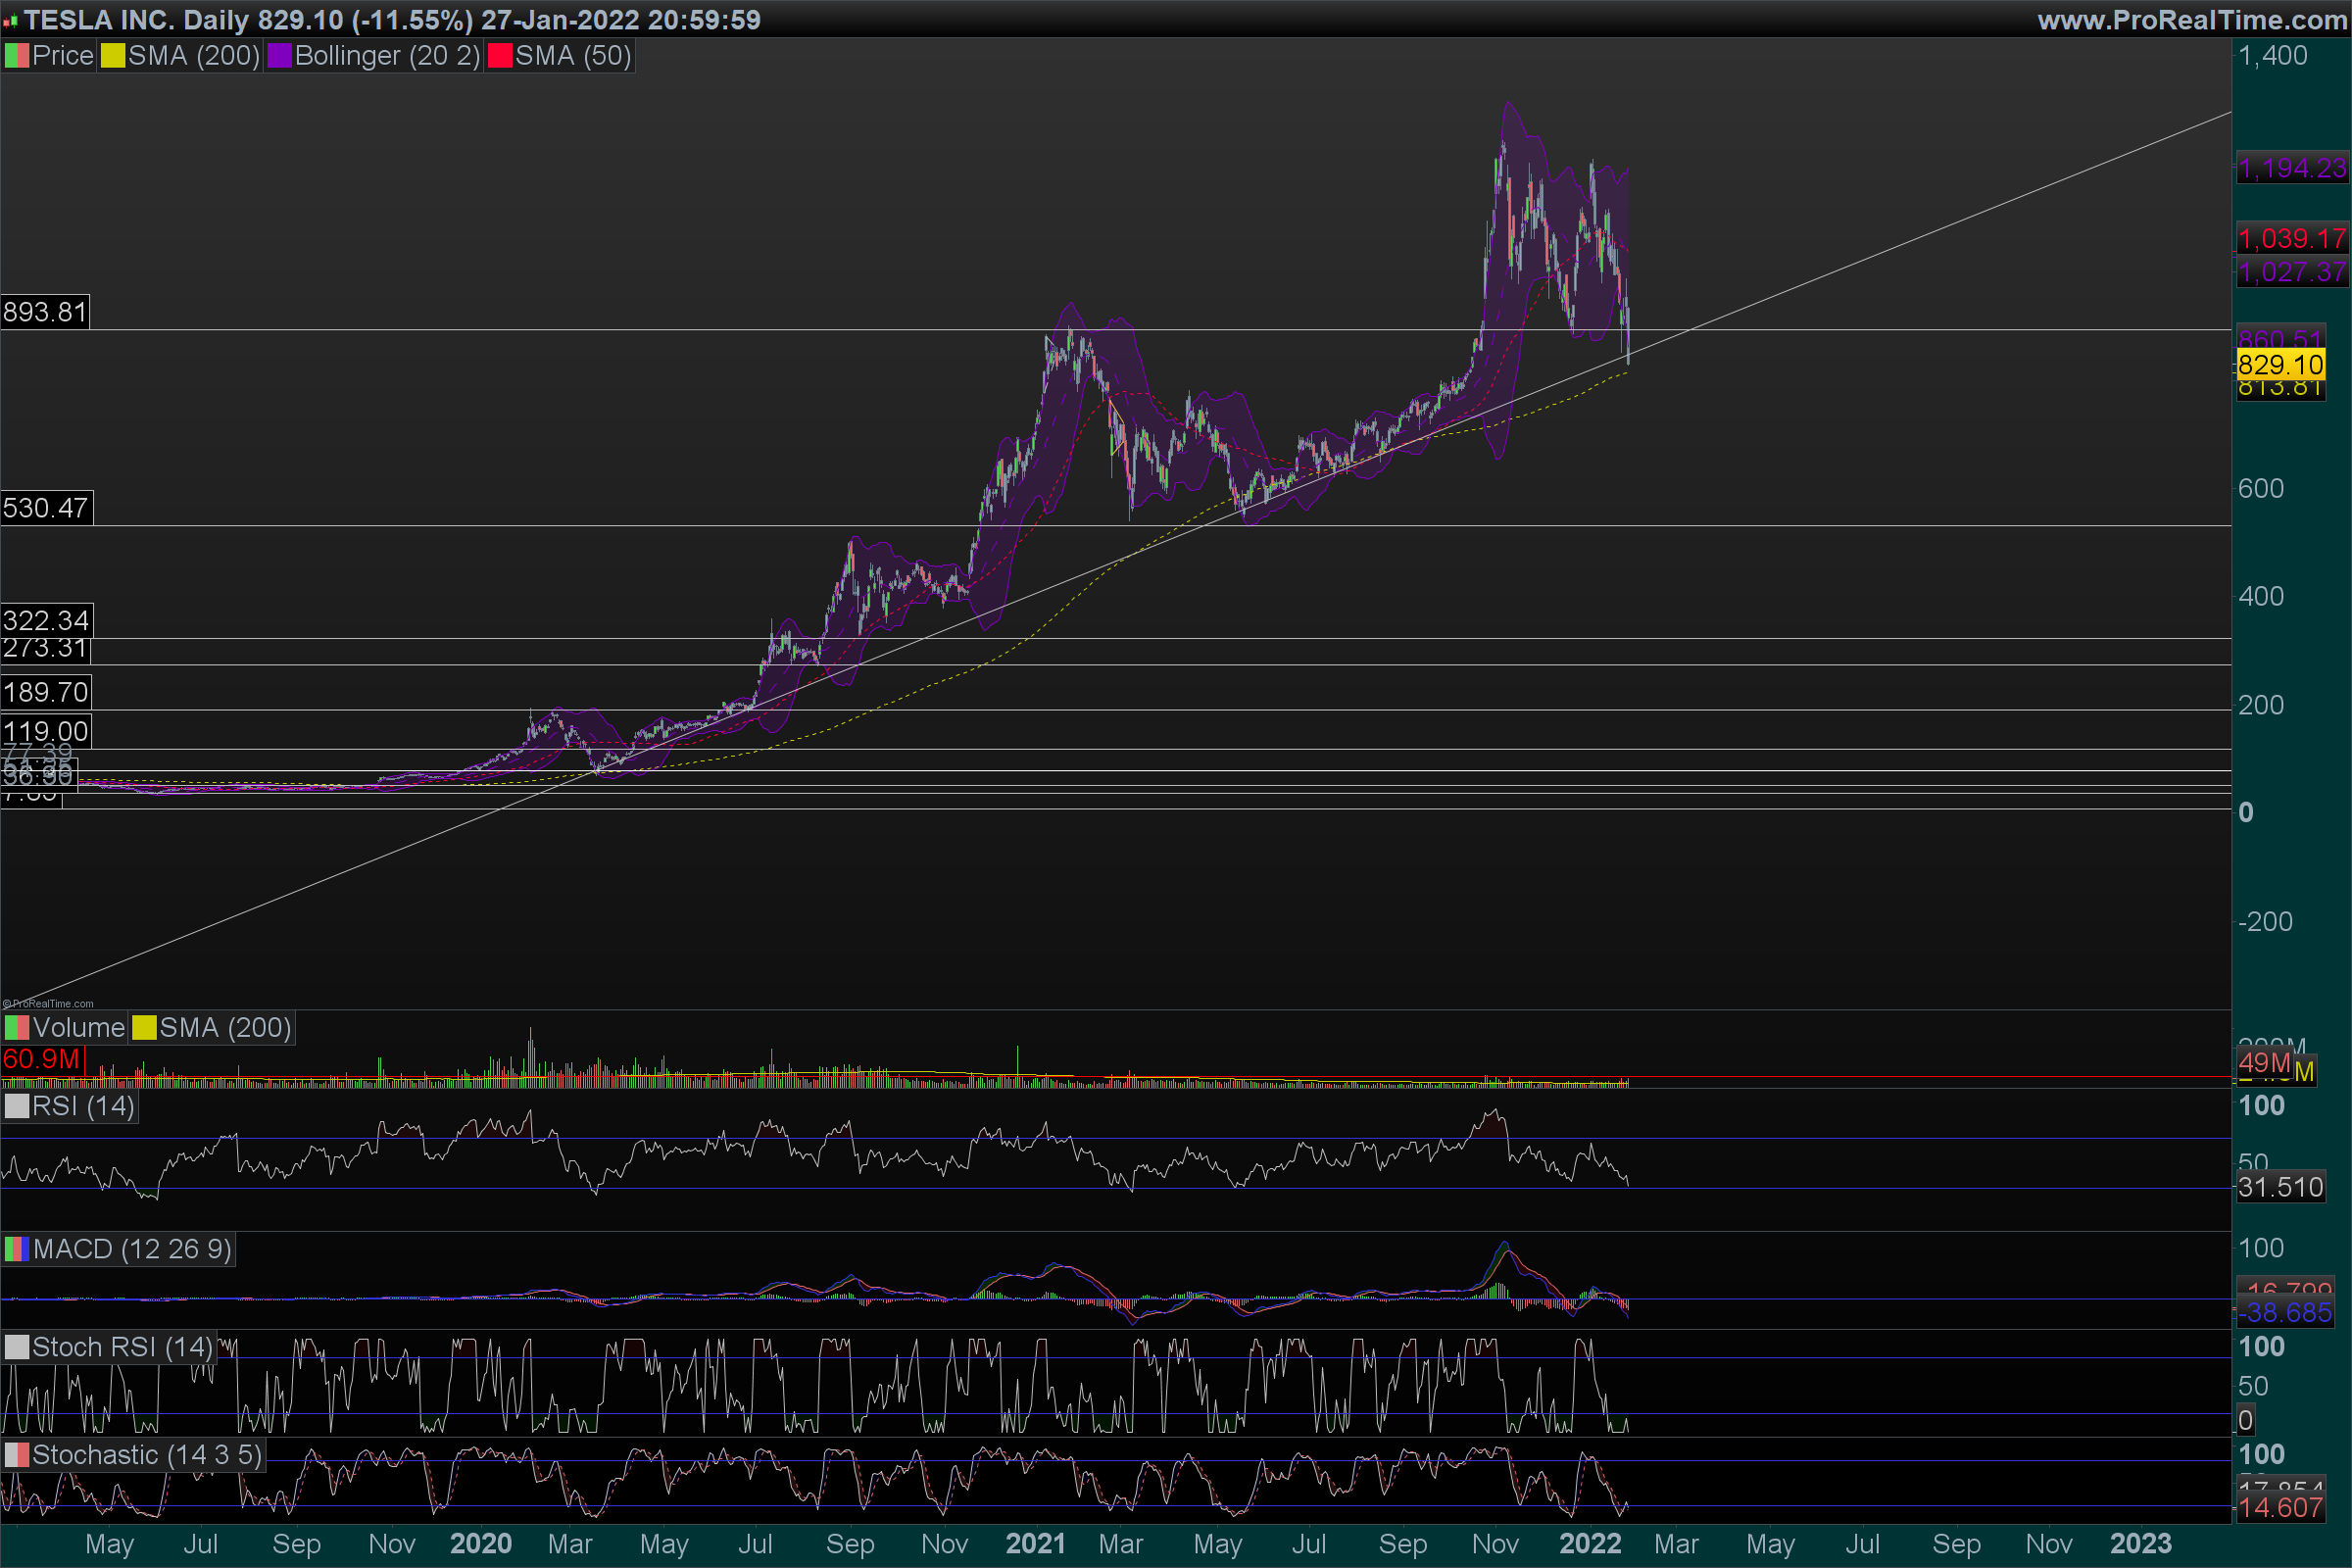
Task: Click the SMA (50) legend label text
Action: (573, 56)
